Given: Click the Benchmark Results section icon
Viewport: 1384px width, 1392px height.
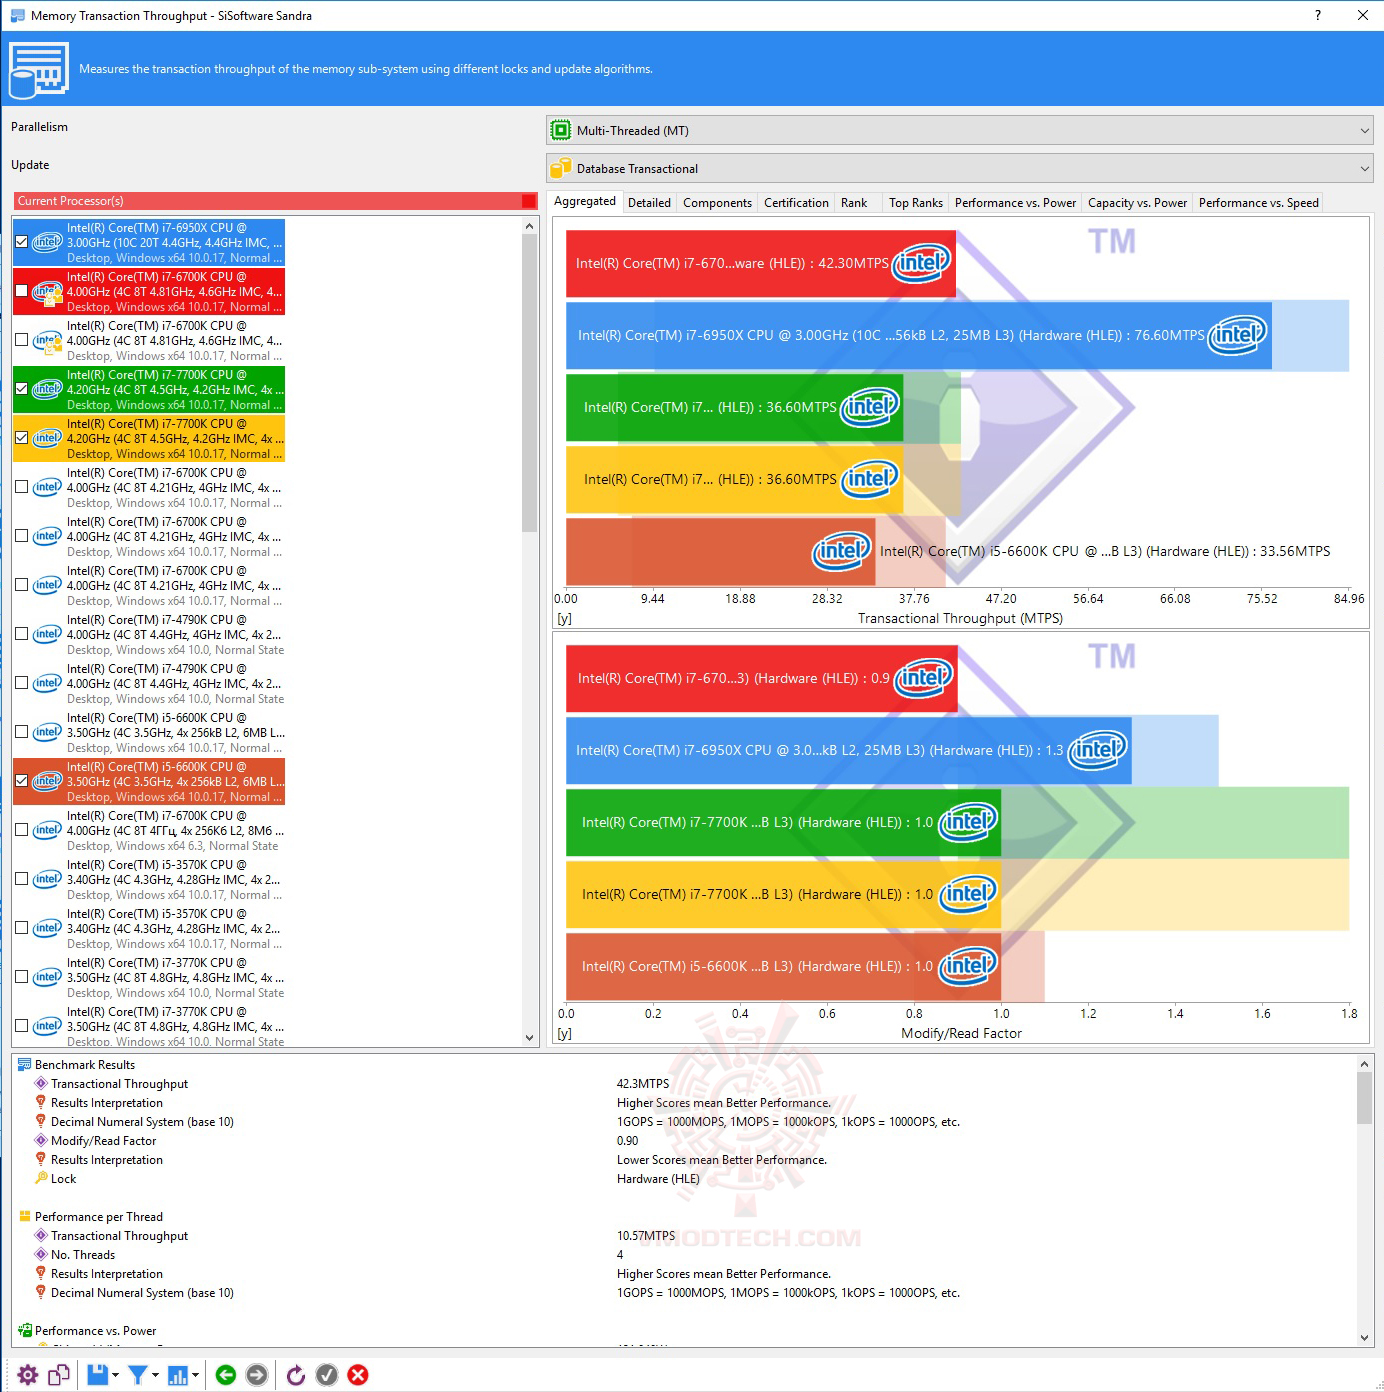Looking at the screenshot, I should (x=25, y=1065).
